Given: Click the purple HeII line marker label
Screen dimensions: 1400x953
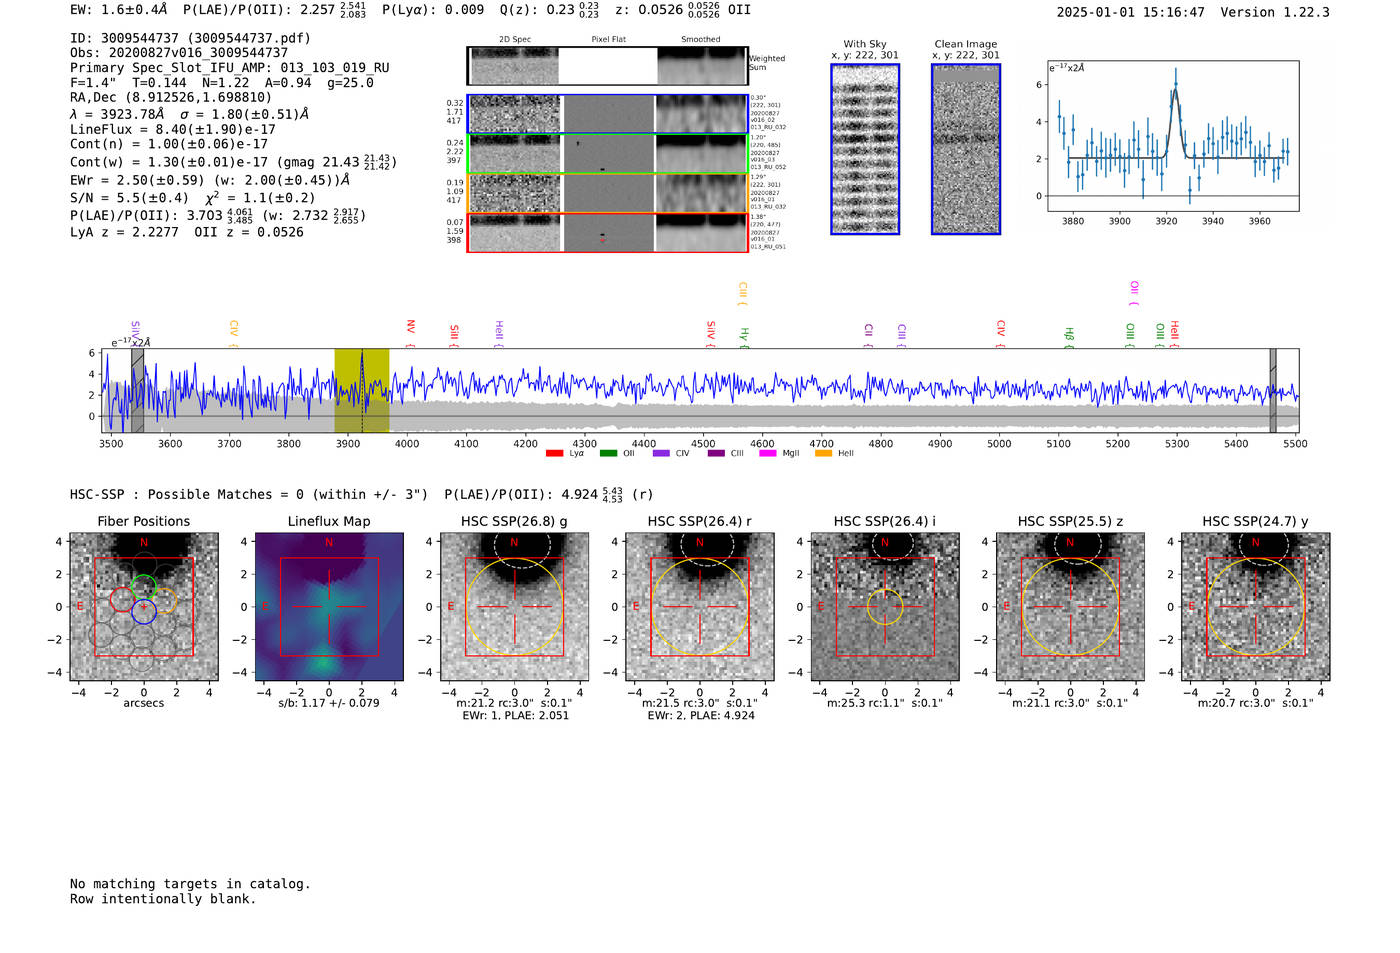Looking at the screenshot, I should (x=499, y=333).
